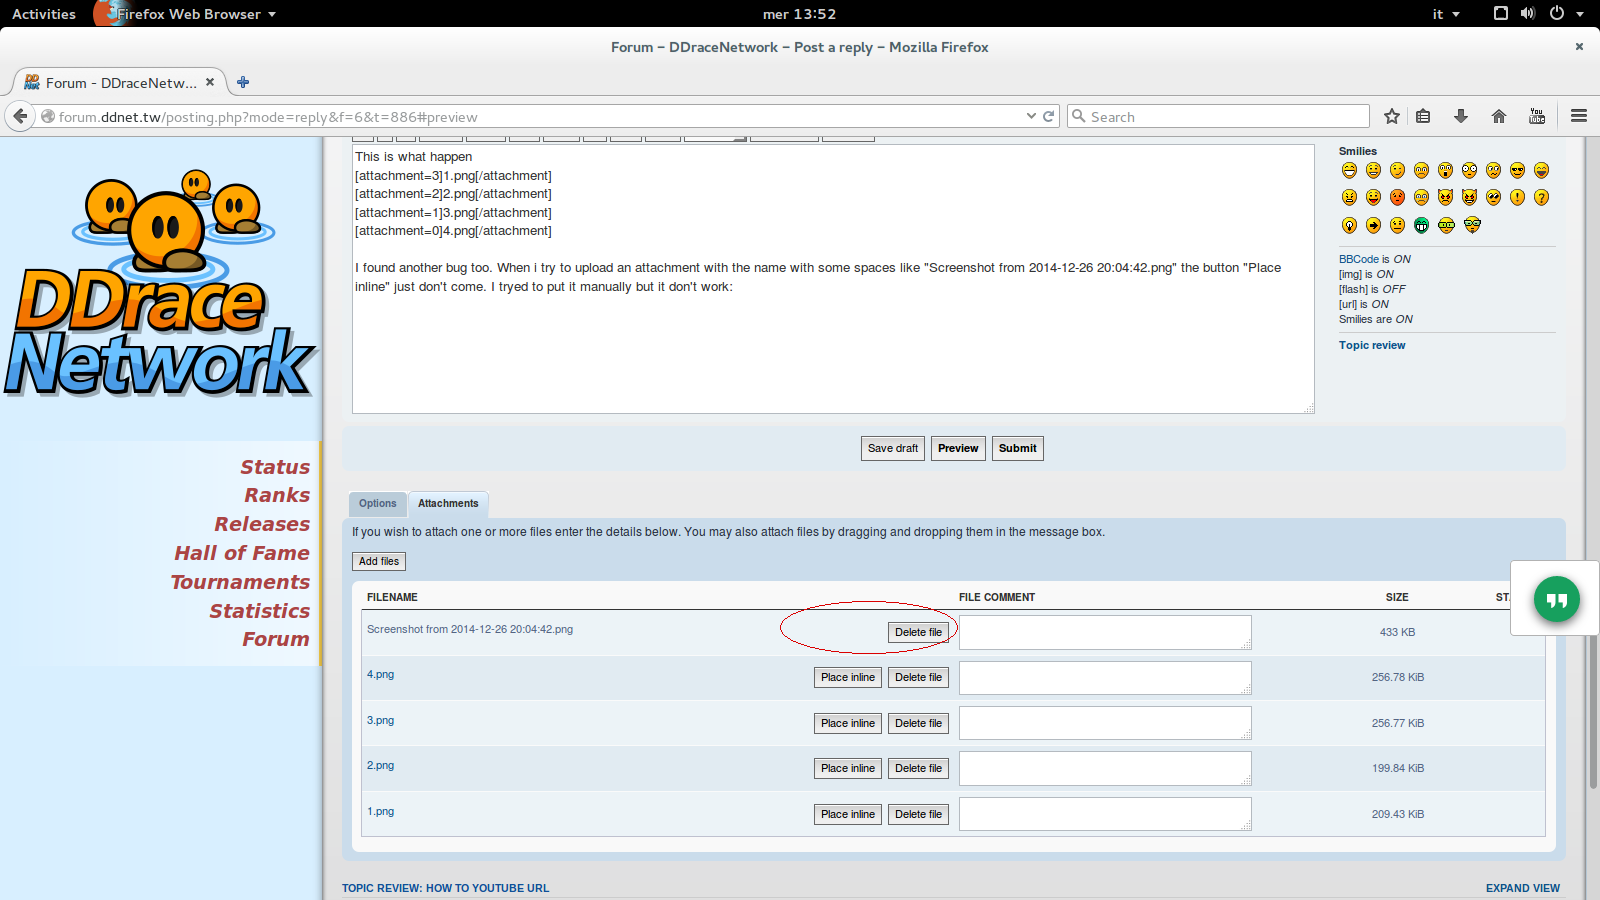Click the bookmark star icon
Viewport: 1600px width, 900px height.
(1391, 116)
